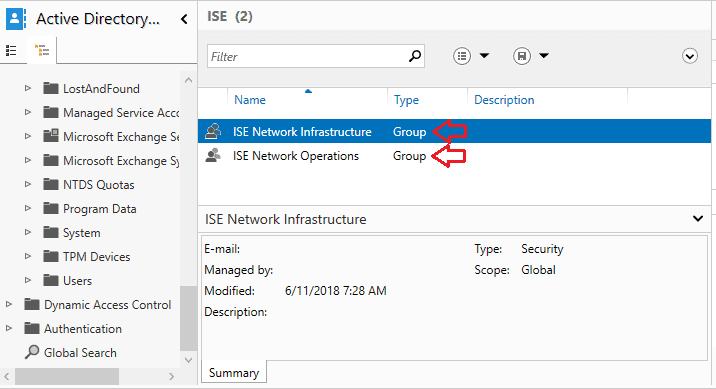Click the horizontal scrollbar right arrow
Screen dimensions: 716x389
(171, 377)
